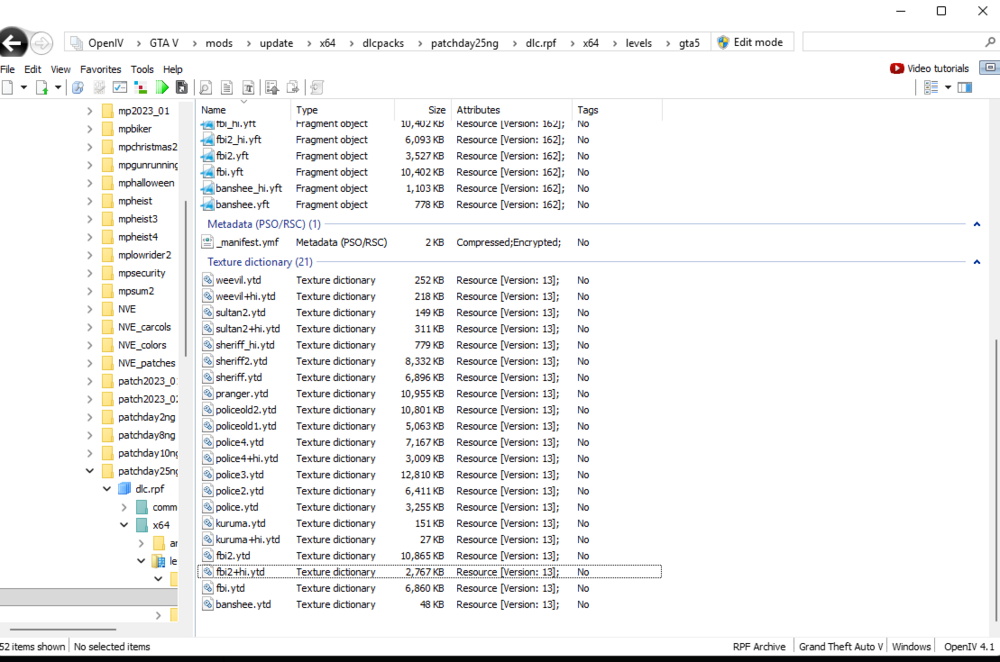
Task: Click the add file icon with green arrow
Action: [x=42, y=87]
